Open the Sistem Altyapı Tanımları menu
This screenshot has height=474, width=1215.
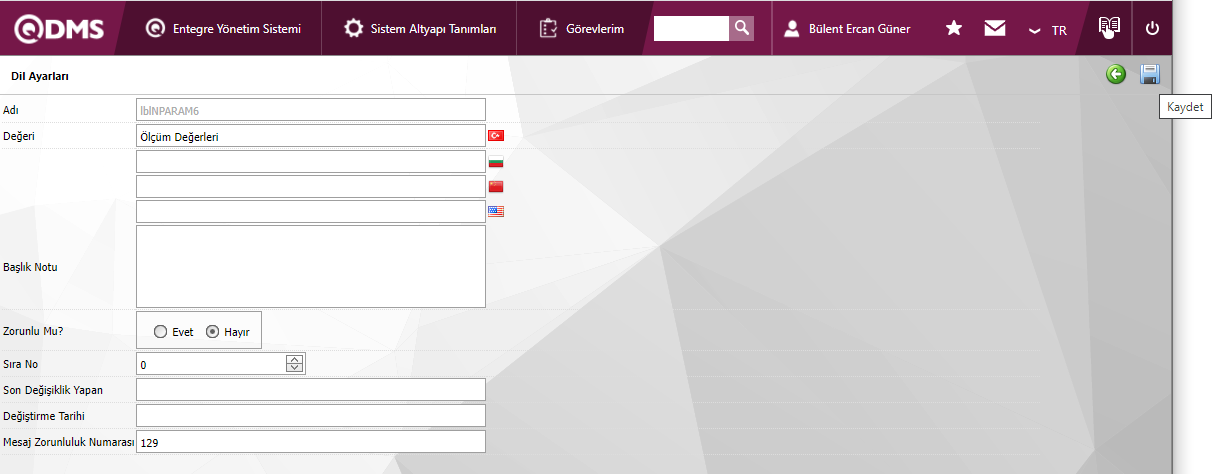(x=420, y=29)
